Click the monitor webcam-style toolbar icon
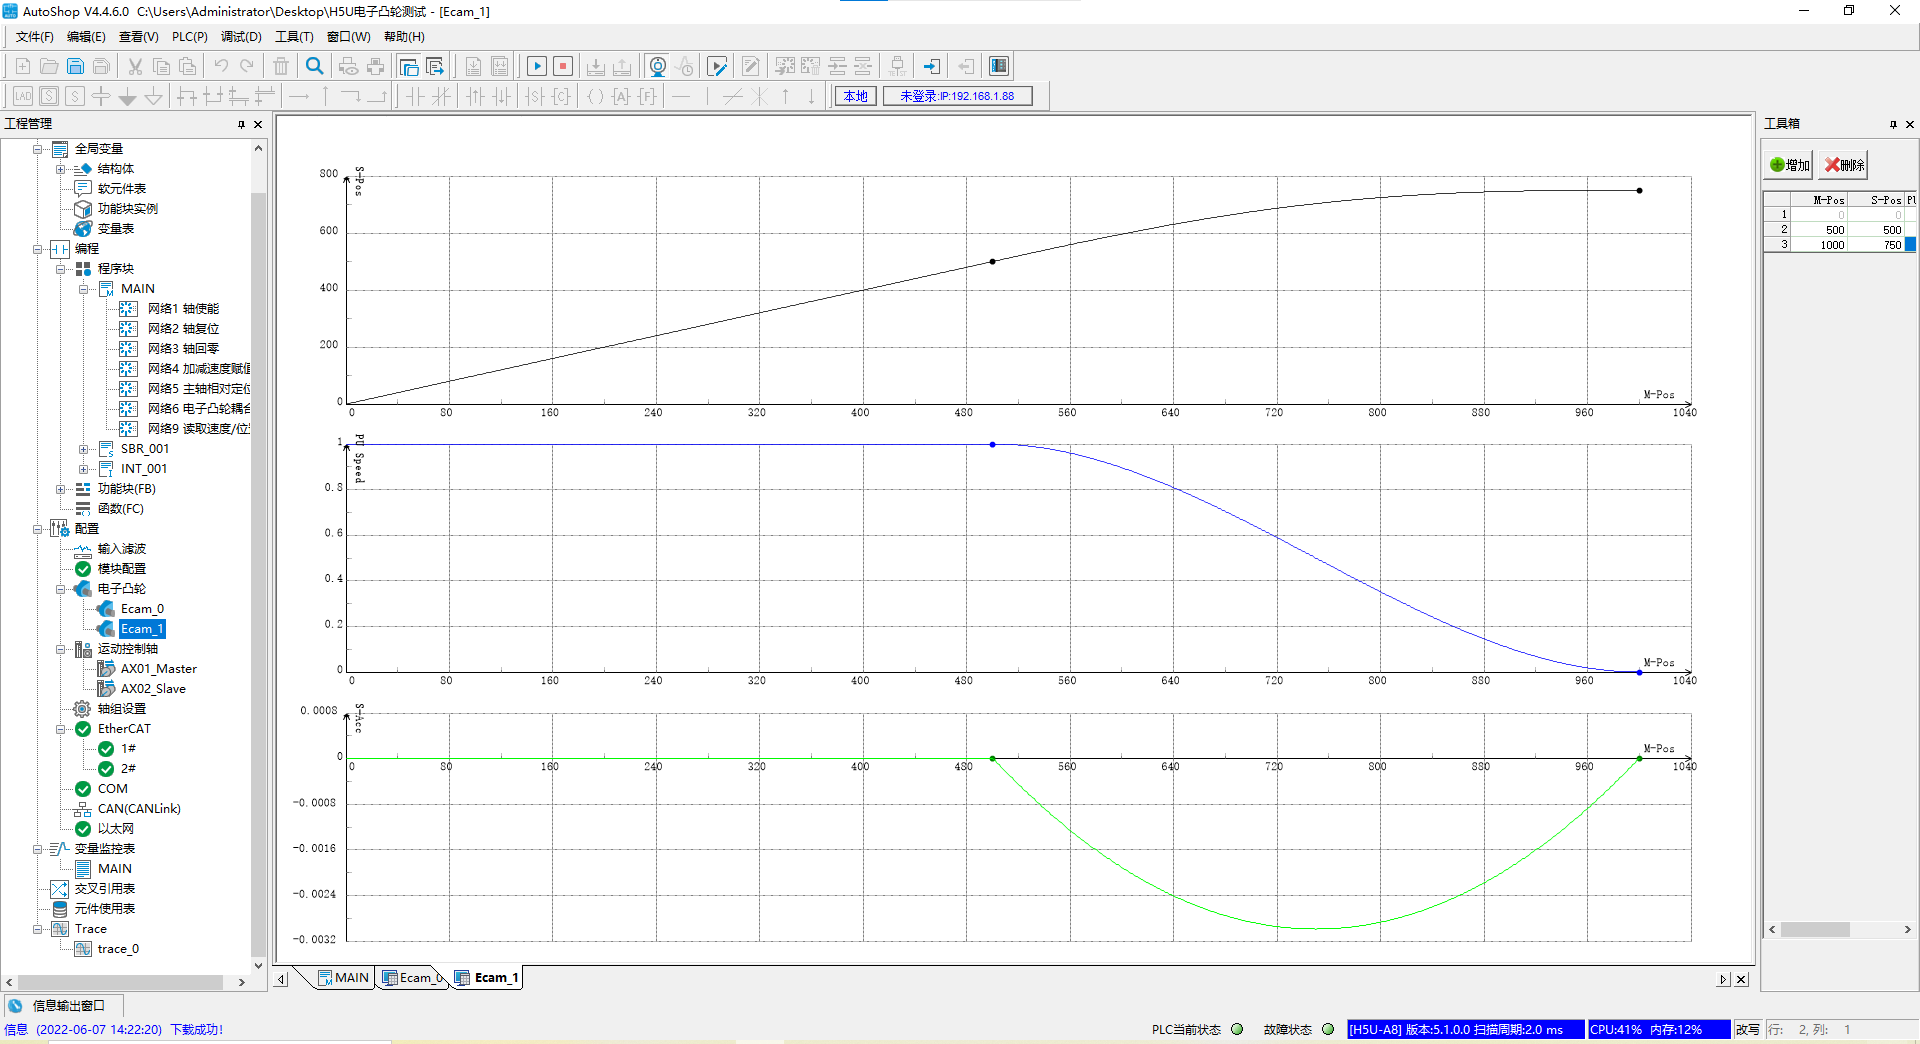This screenshot has height=1044, width=1920. coord(657,66)
